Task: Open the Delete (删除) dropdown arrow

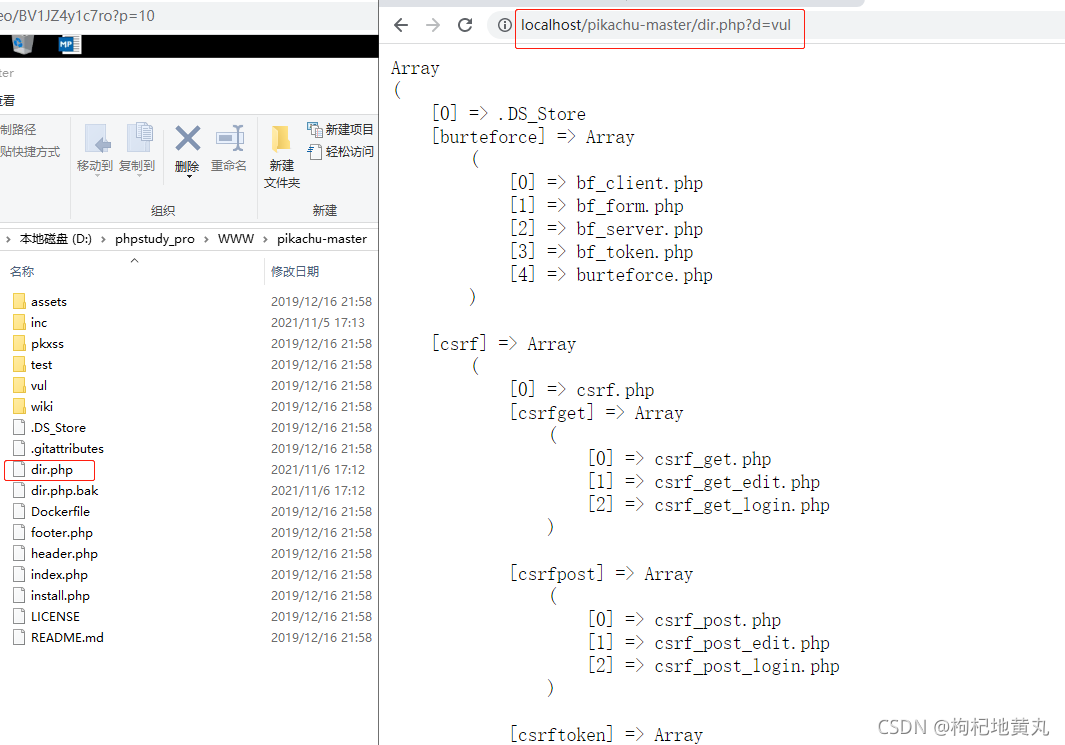Action: (x=189, y=177)
